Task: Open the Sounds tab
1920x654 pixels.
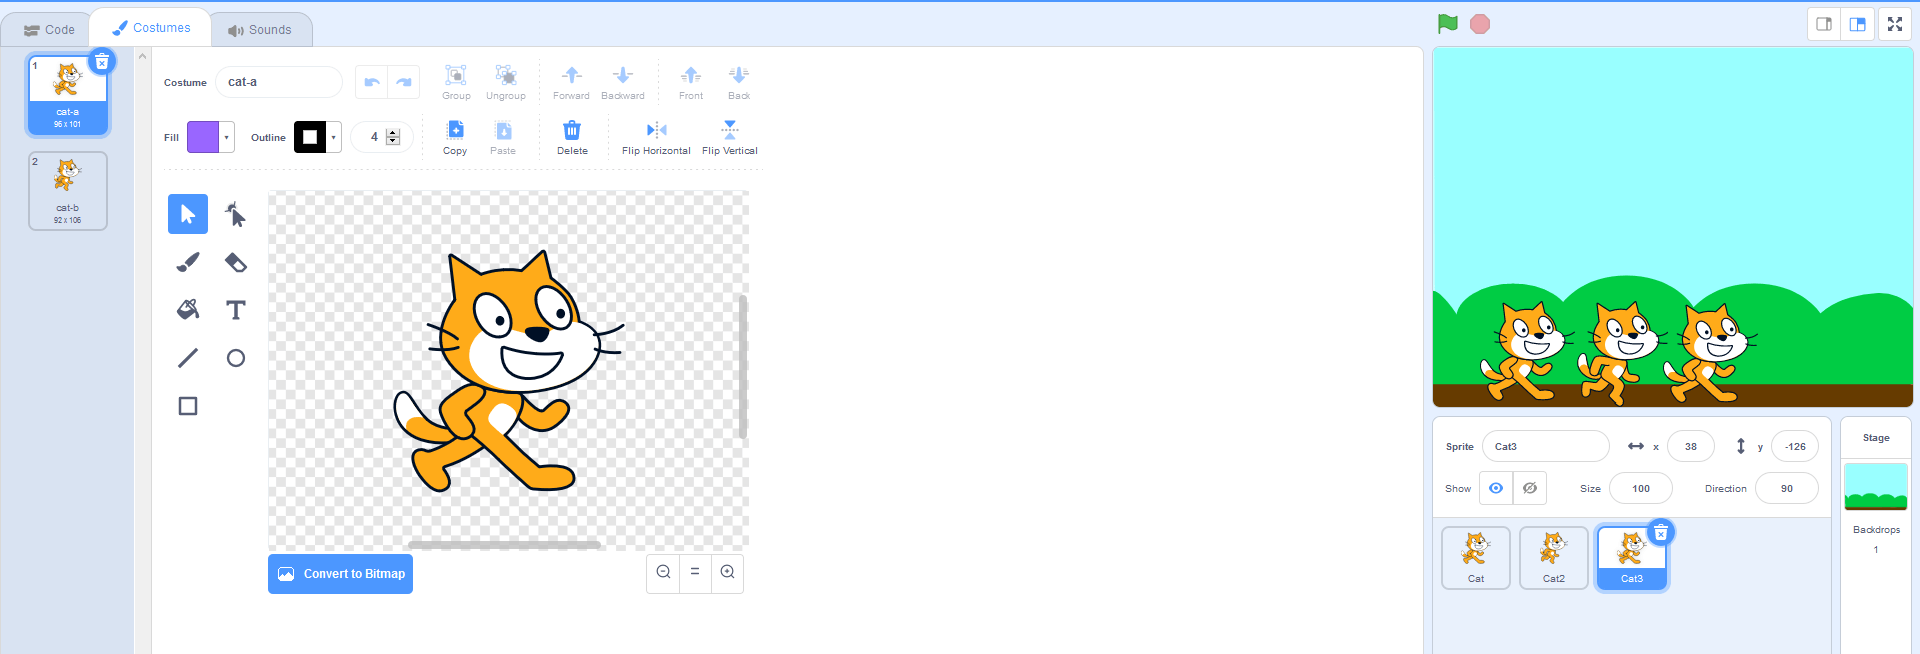Action: click(261, 29)
